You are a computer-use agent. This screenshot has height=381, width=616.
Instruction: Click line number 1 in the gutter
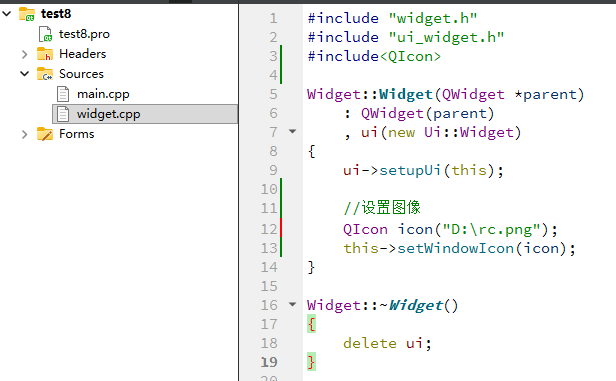pos(273,18)
